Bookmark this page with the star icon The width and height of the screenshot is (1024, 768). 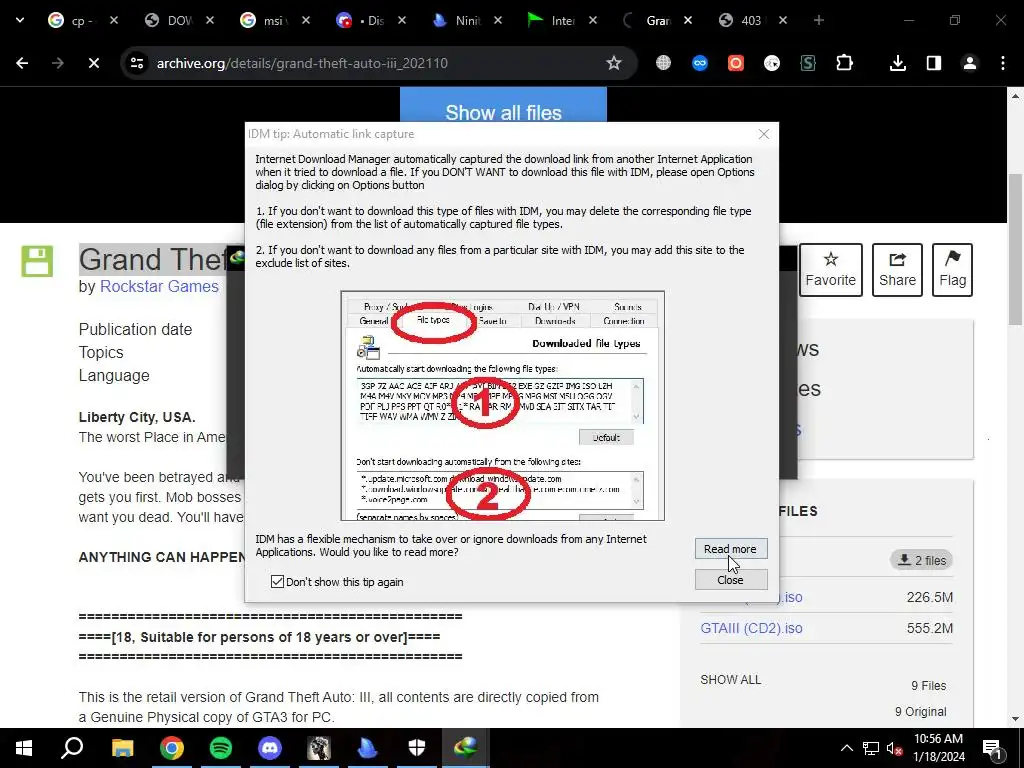click(613, 63)
